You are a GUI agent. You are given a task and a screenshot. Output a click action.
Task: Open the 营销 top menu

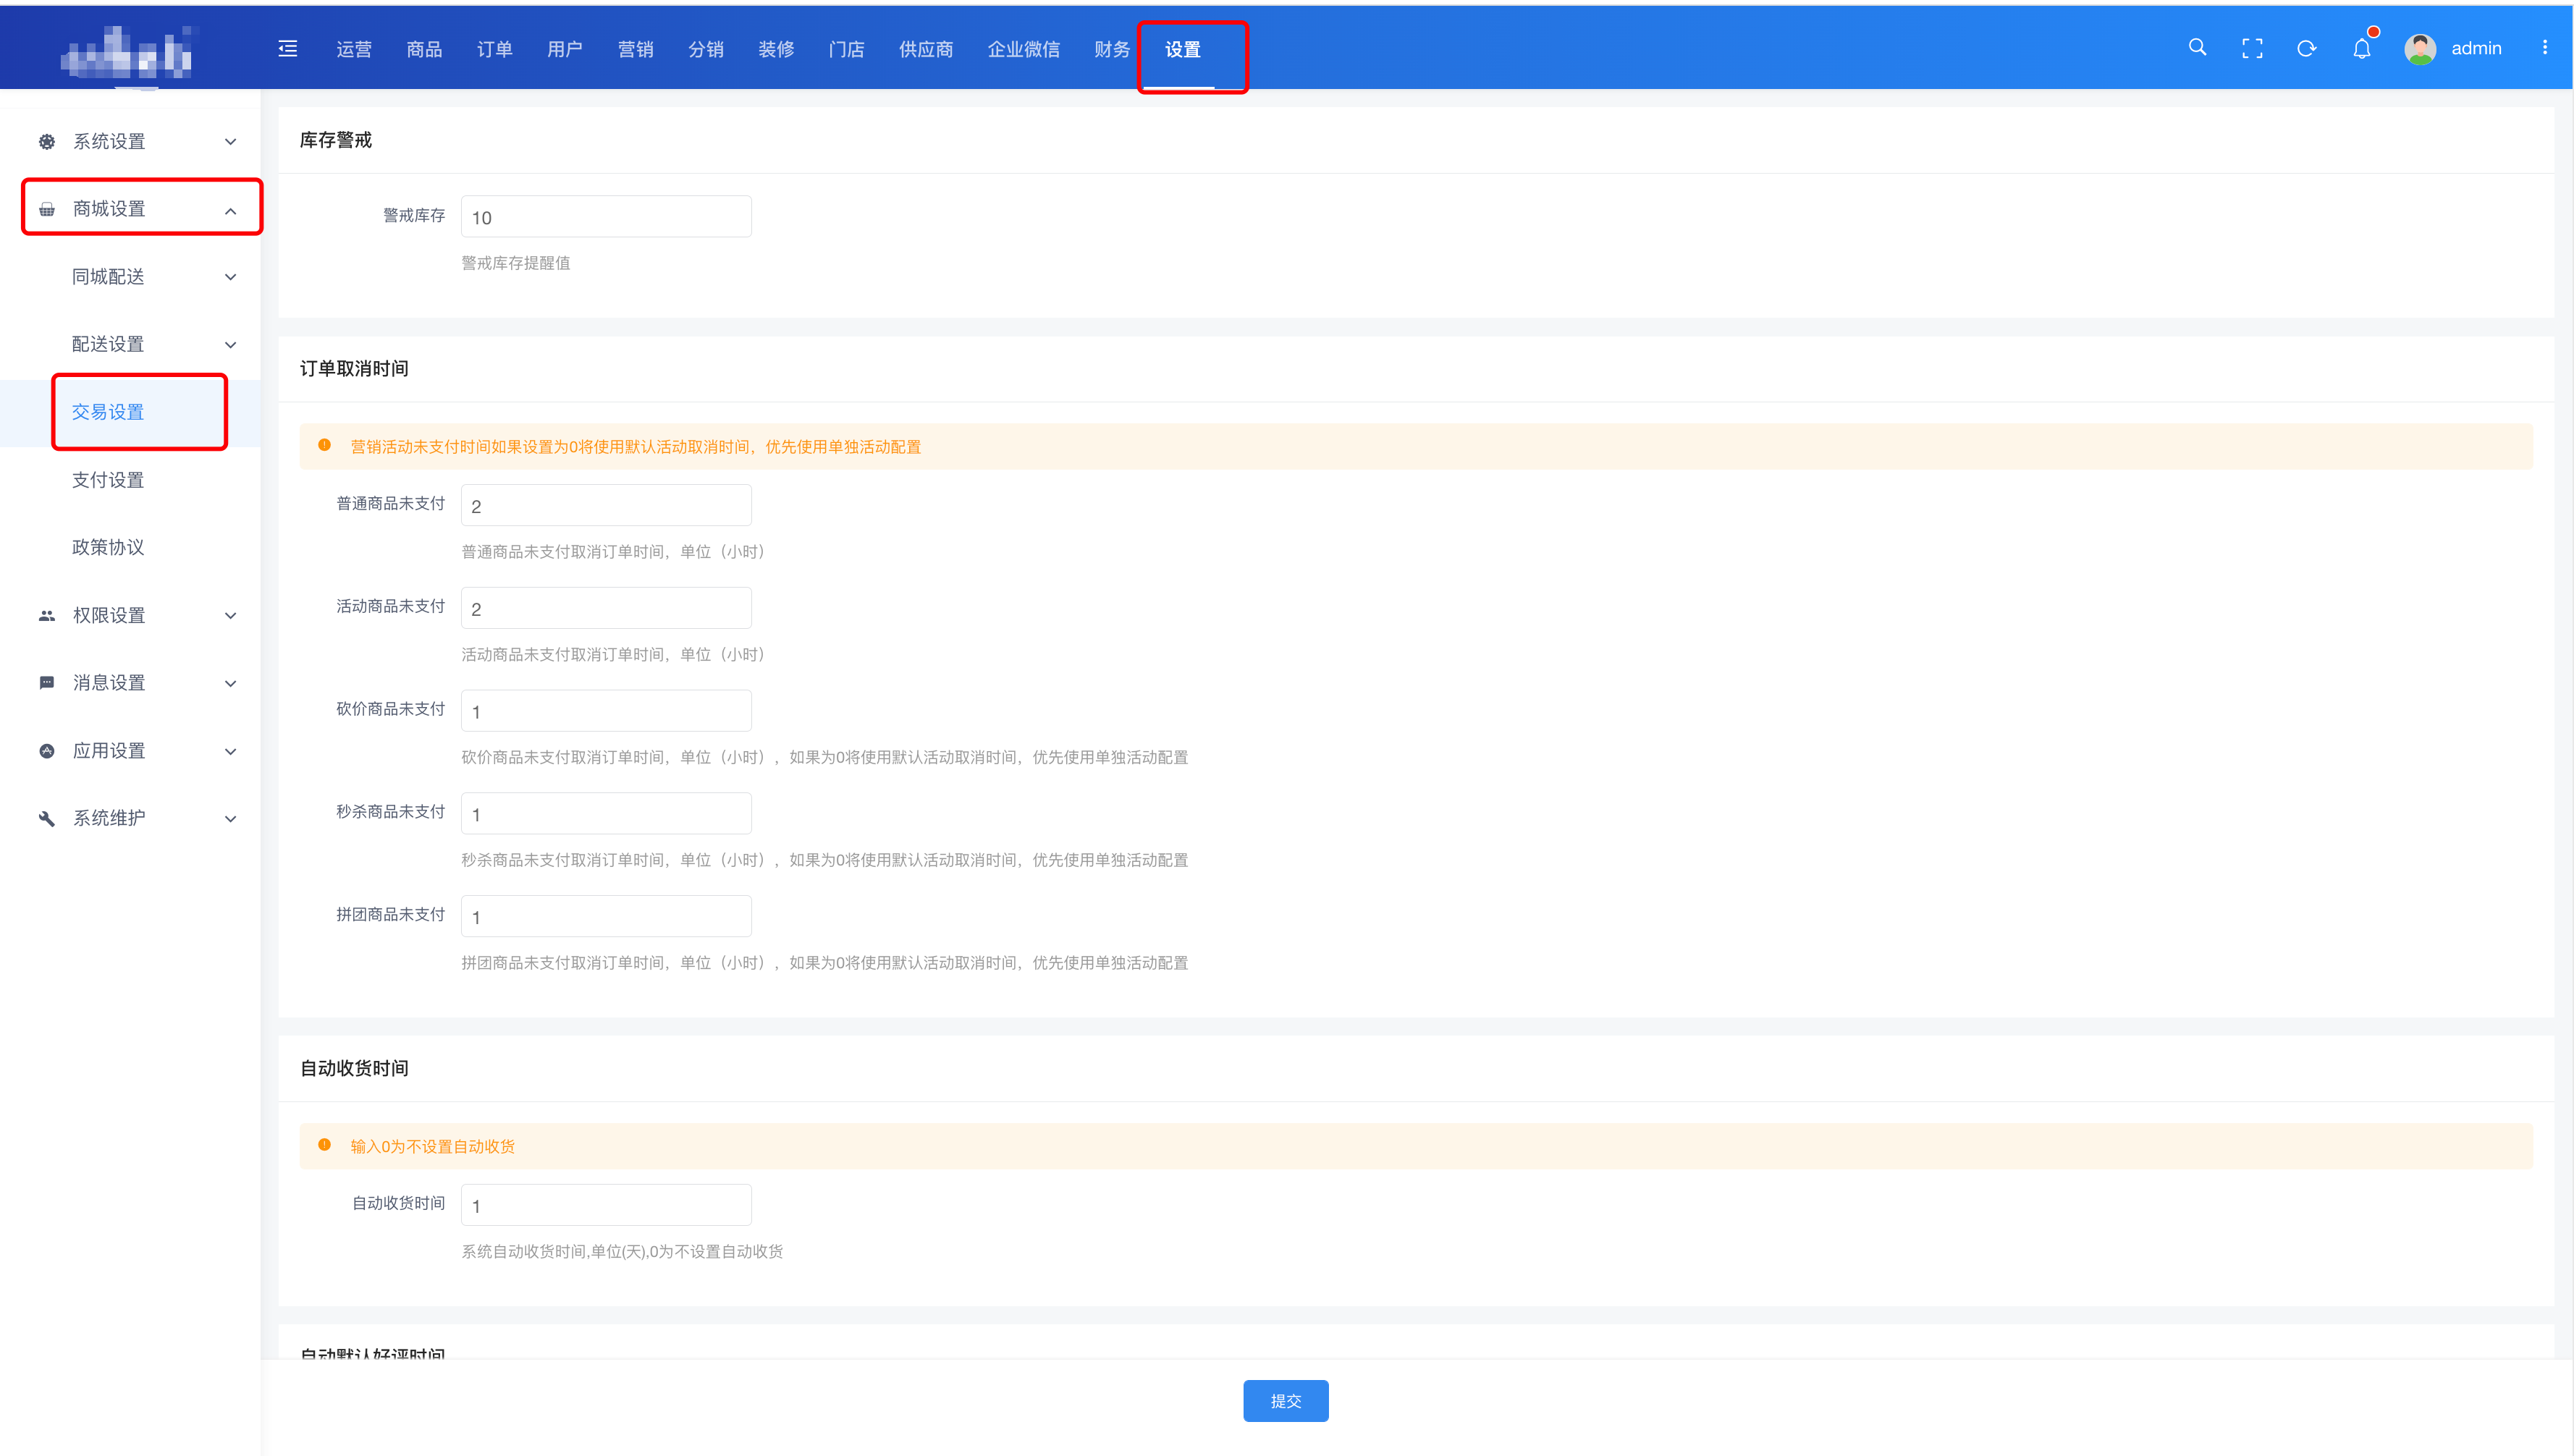(635, 49)
